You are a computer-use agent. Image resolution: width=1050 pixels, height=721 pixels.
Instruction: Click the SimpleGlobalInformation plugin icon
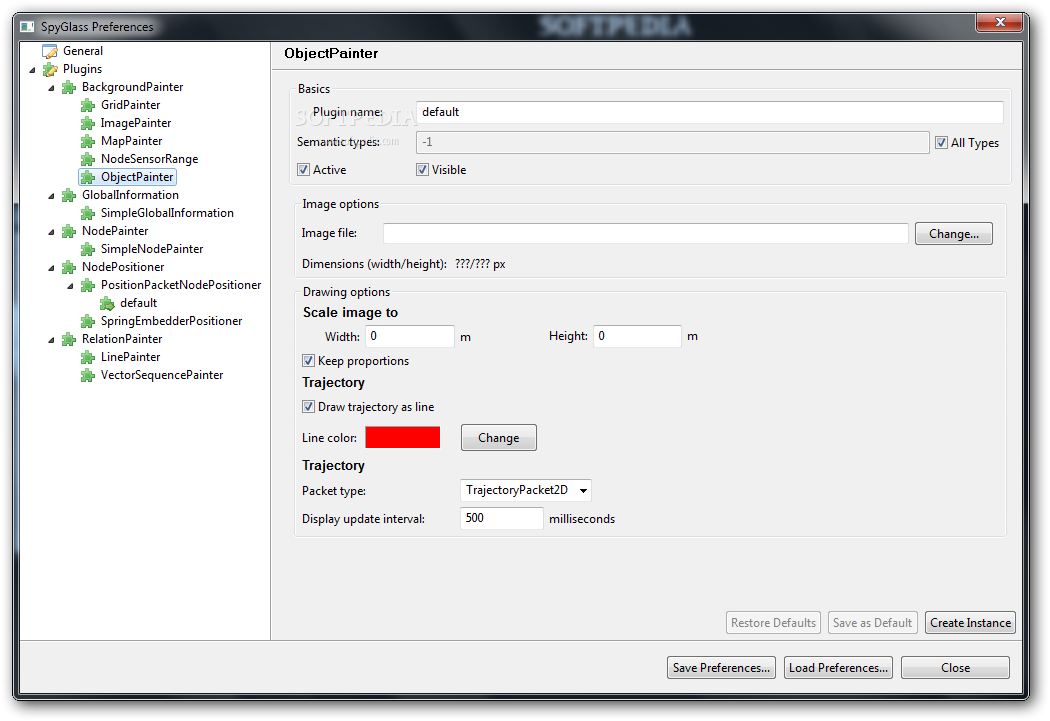pyautogui.click(x=88, y=214)
